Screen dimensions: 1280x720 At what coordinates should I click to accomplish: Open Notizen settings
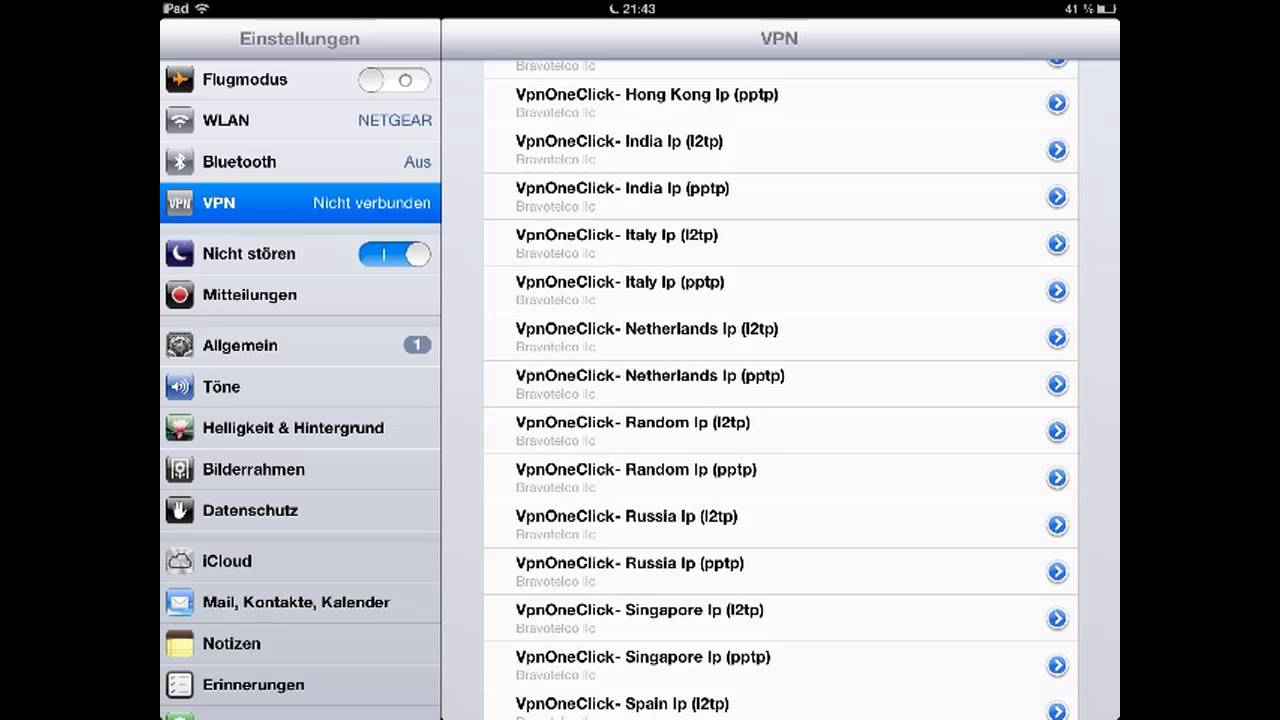pyautogui.click(x=300, y=644)
